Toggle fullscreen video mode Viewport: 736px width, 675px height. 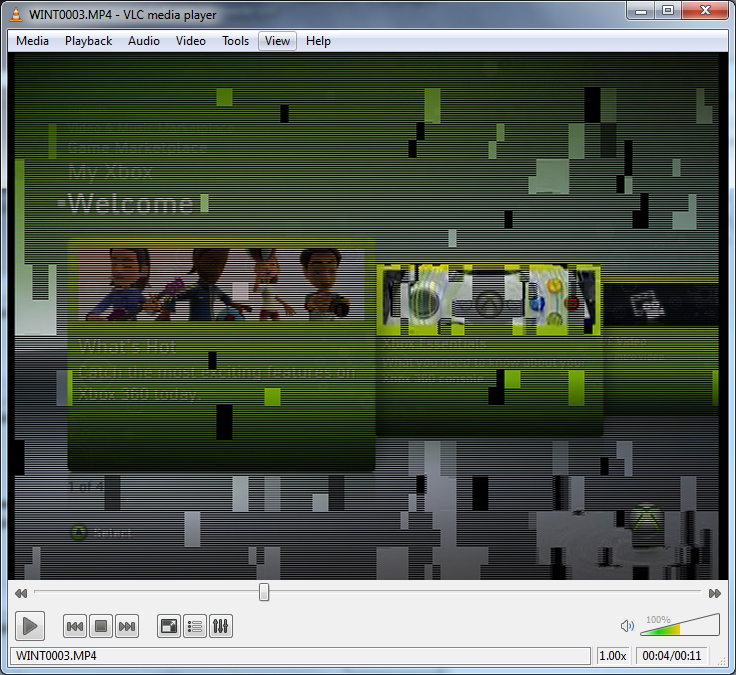(169, 626)
